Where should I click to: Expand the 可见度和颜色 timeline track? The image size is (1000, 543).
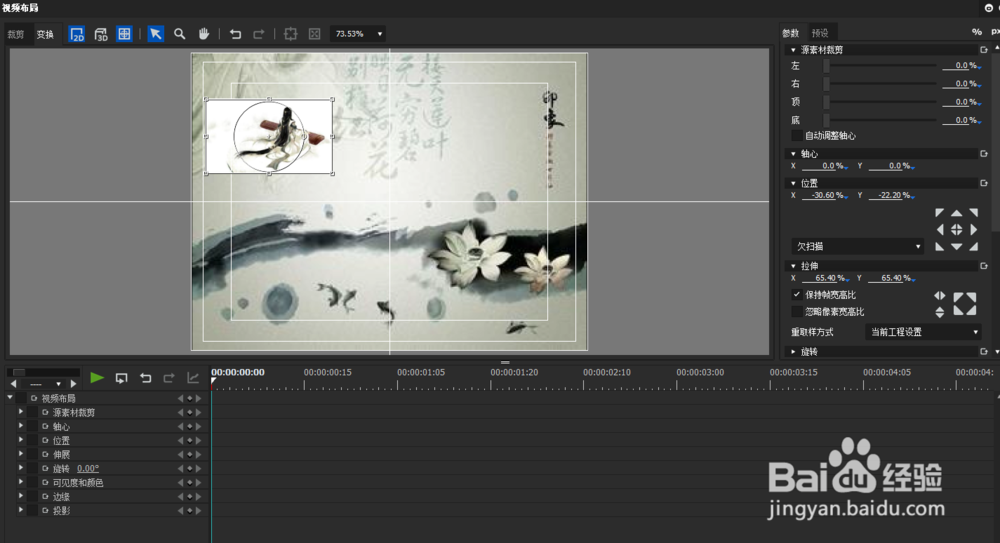click(x=20, y=483)
